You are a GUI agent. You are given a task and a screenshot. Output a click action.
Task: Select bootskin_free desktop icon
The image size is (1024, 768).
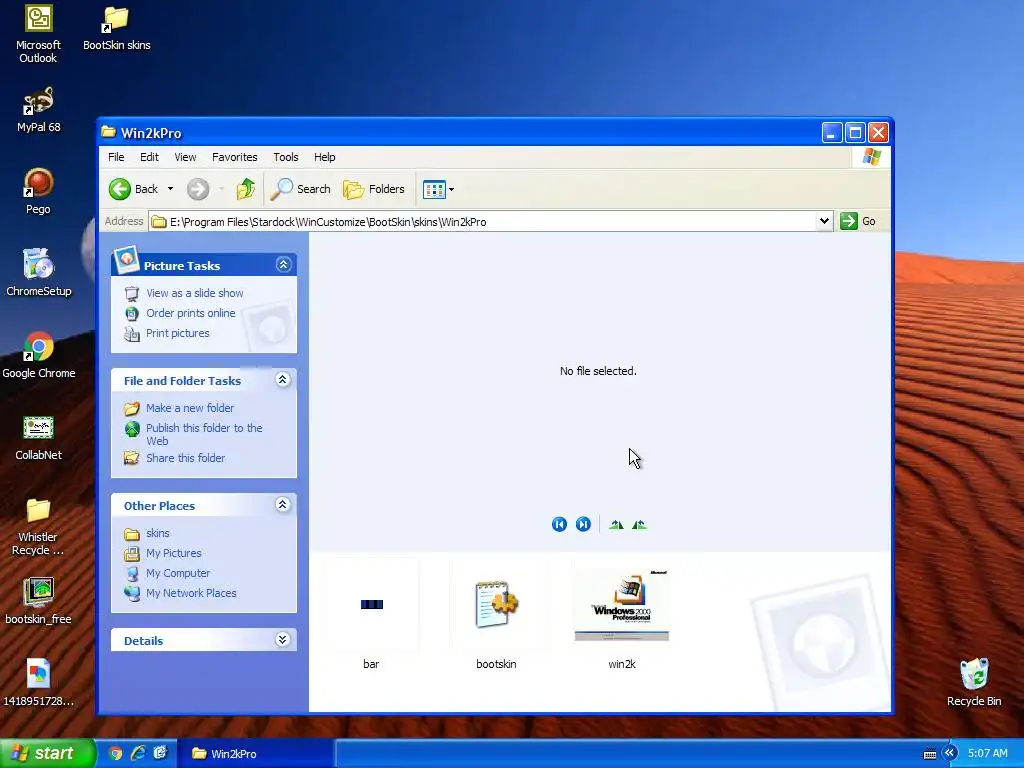(x=39, y=601)
